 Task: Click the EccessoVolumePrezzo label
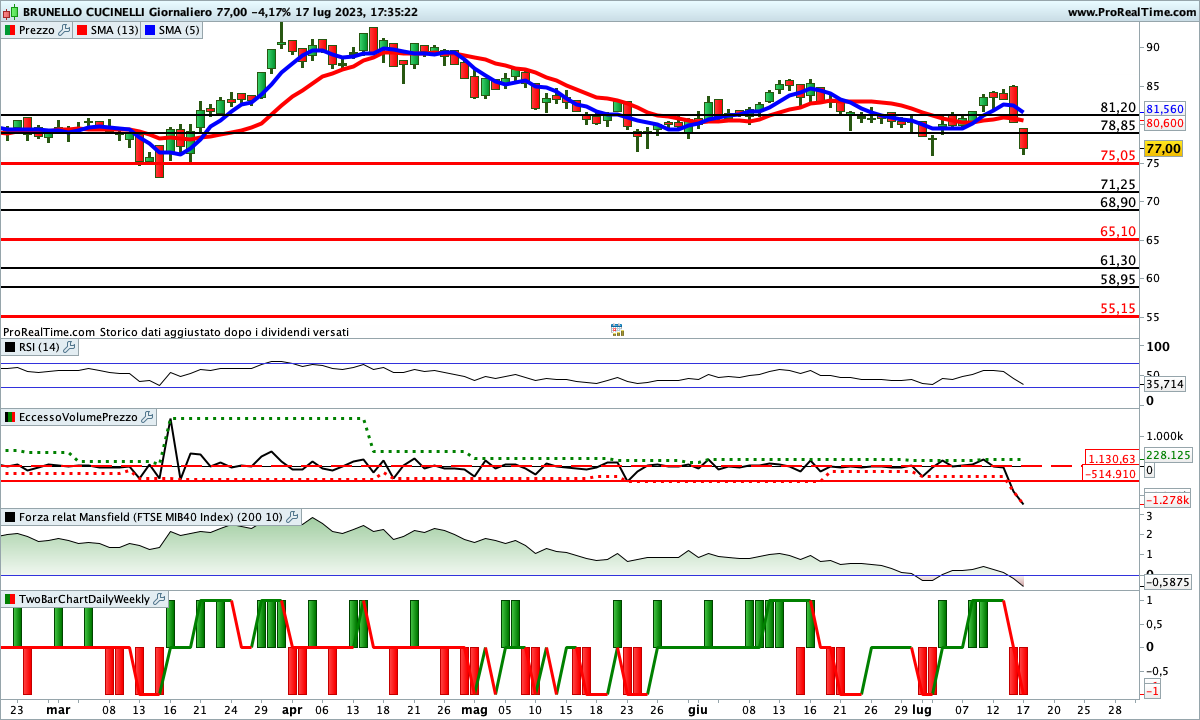[78, 417]
